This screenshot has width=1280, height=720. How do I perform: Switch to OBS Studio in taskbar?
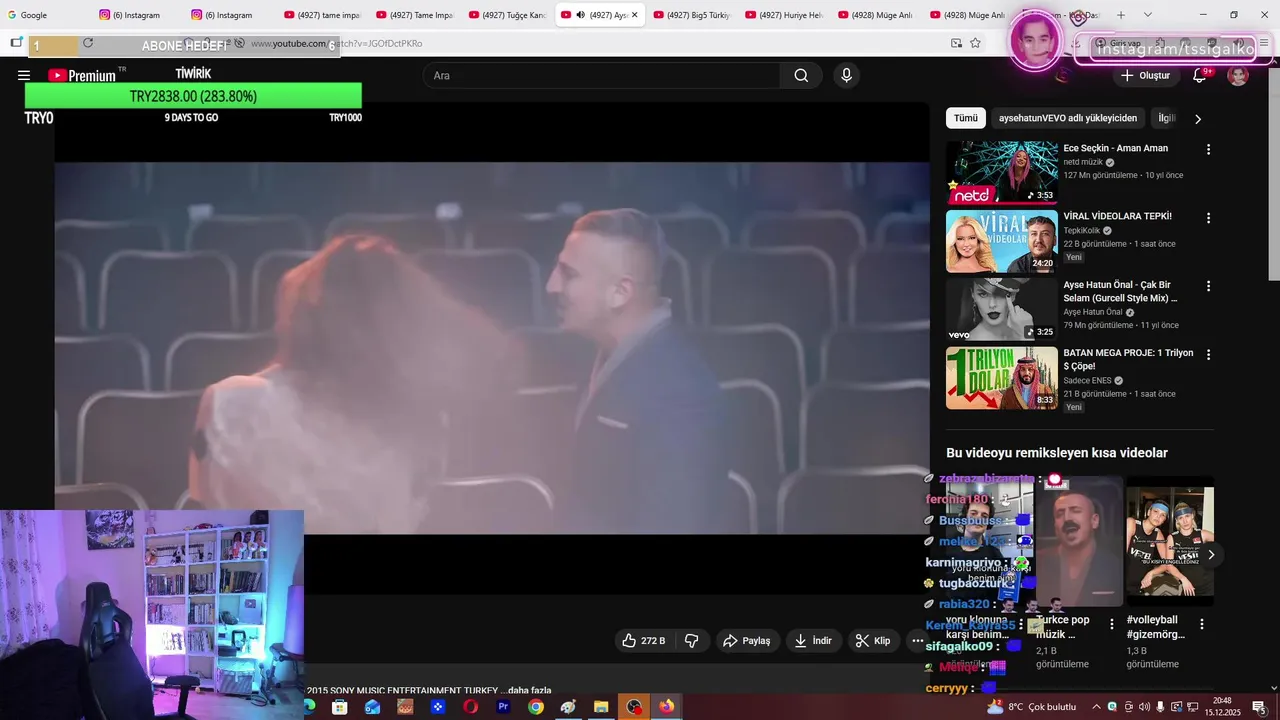coord(634,707)
